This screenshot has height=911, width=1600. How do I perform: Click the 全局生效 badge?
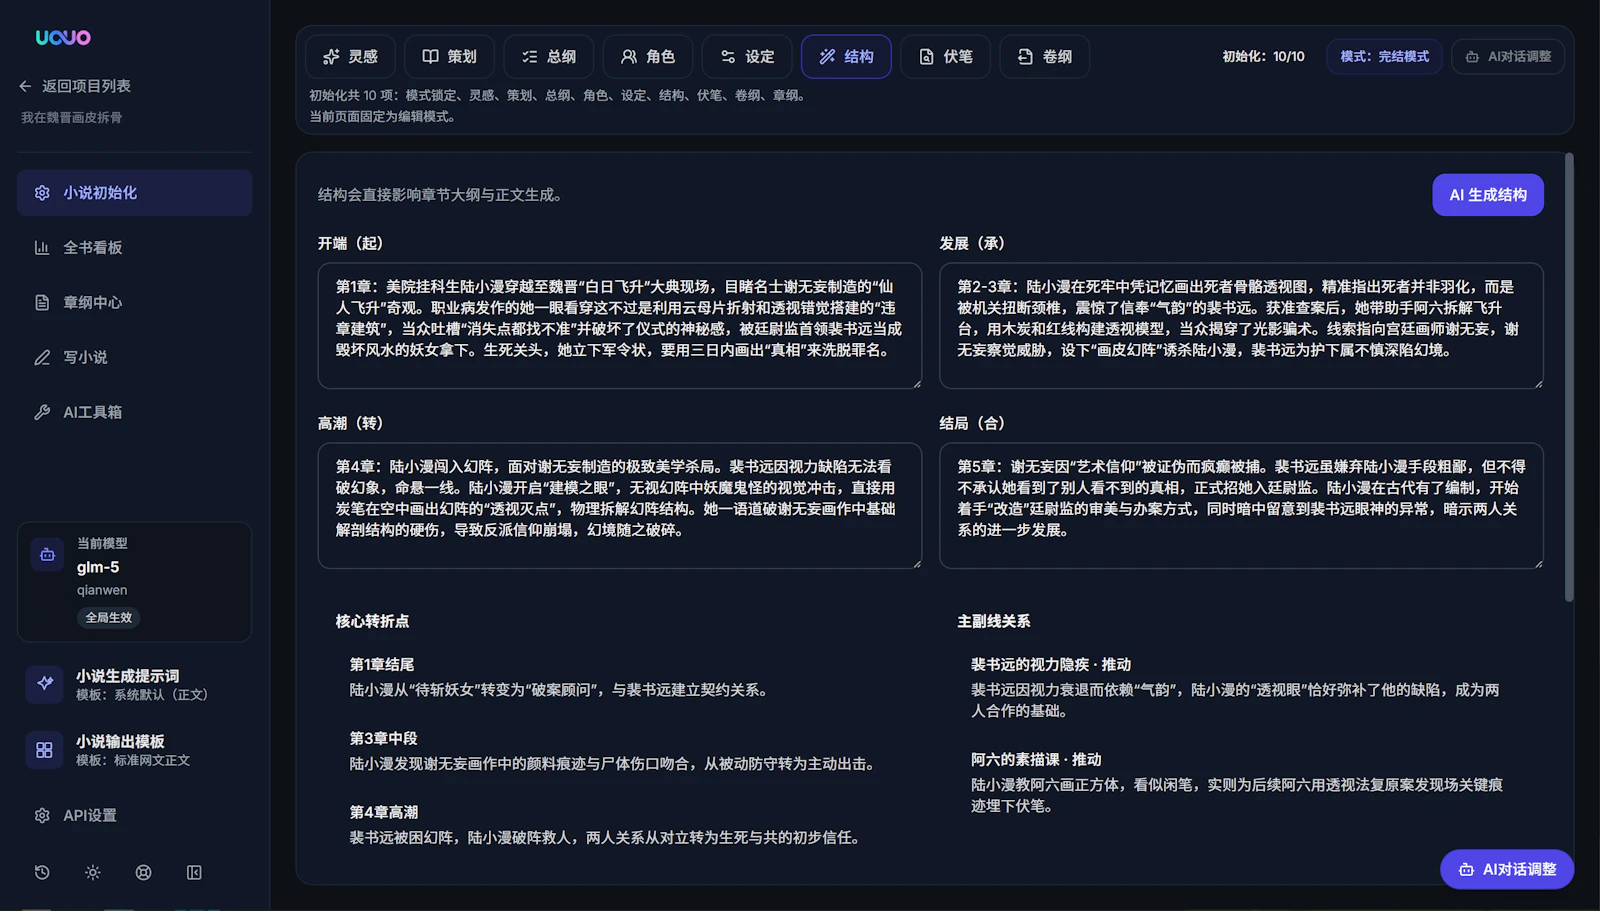pyautogui.click(x=108, y=618)
